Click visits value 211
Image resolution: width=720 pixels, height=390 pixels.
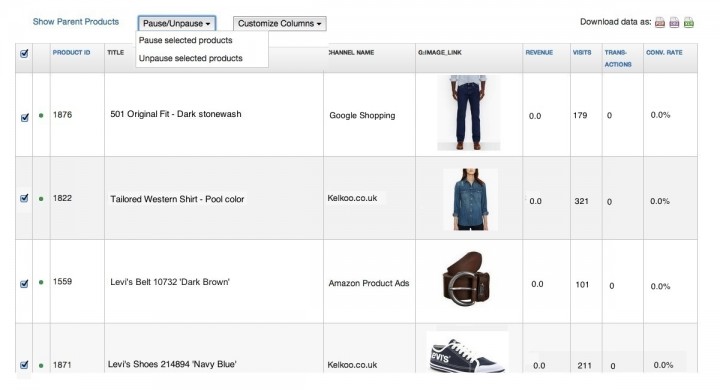[585, 366]
